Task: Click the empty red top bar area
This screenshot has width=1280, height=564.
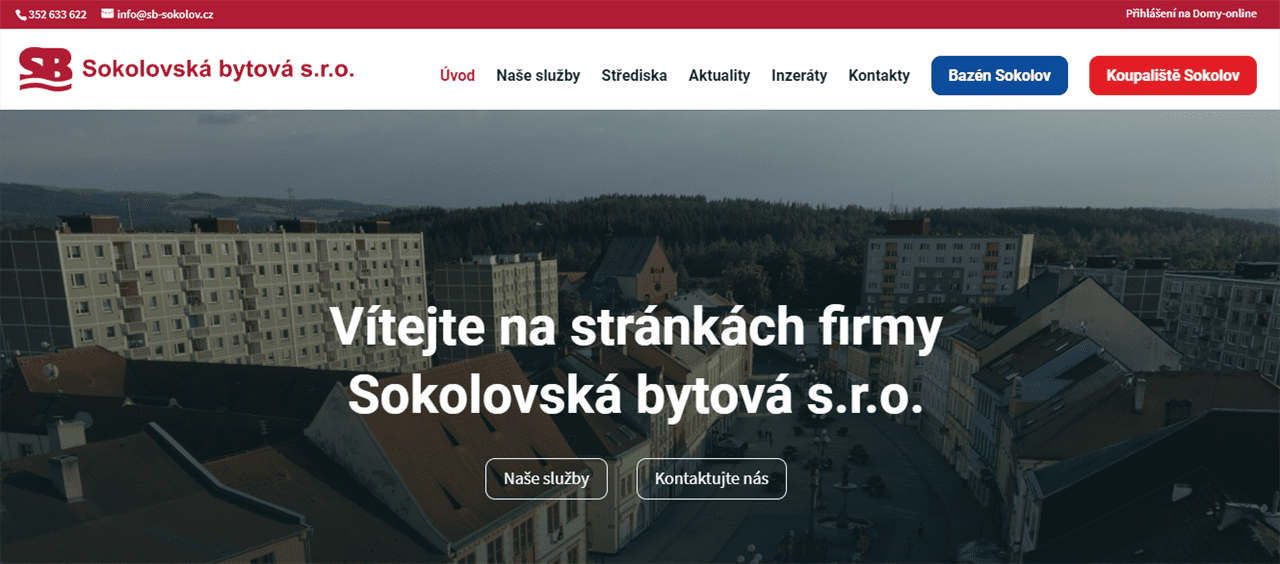Action: tap(670, 14)
